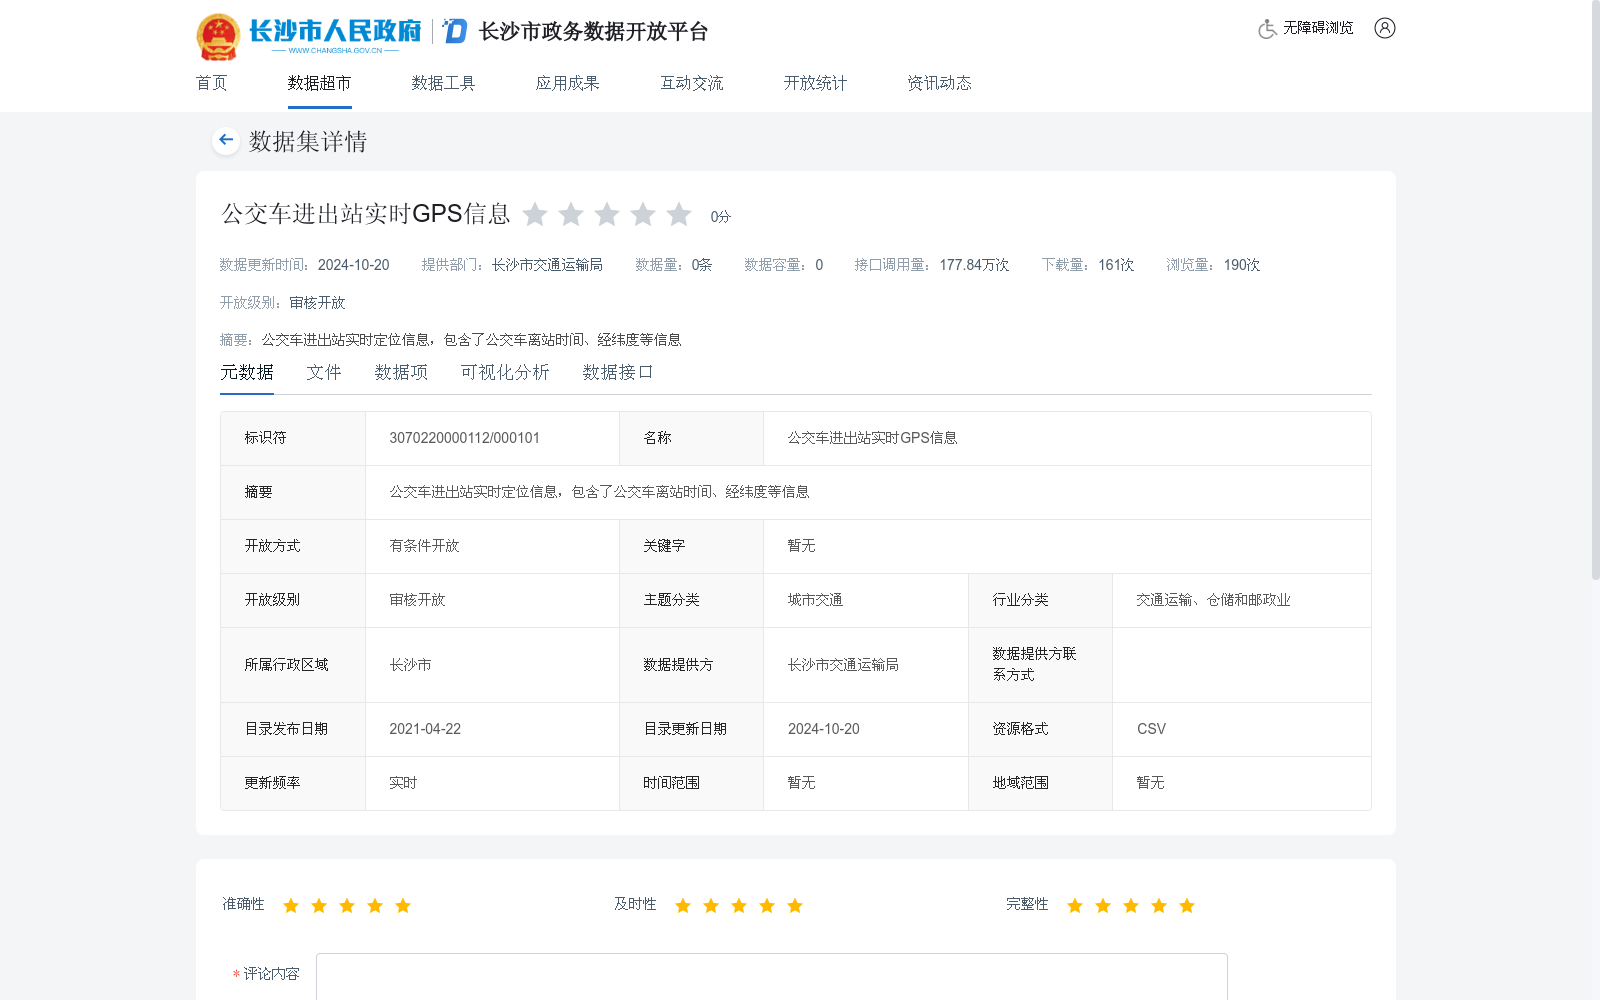Click the 0分 score label

pos(720,217)
